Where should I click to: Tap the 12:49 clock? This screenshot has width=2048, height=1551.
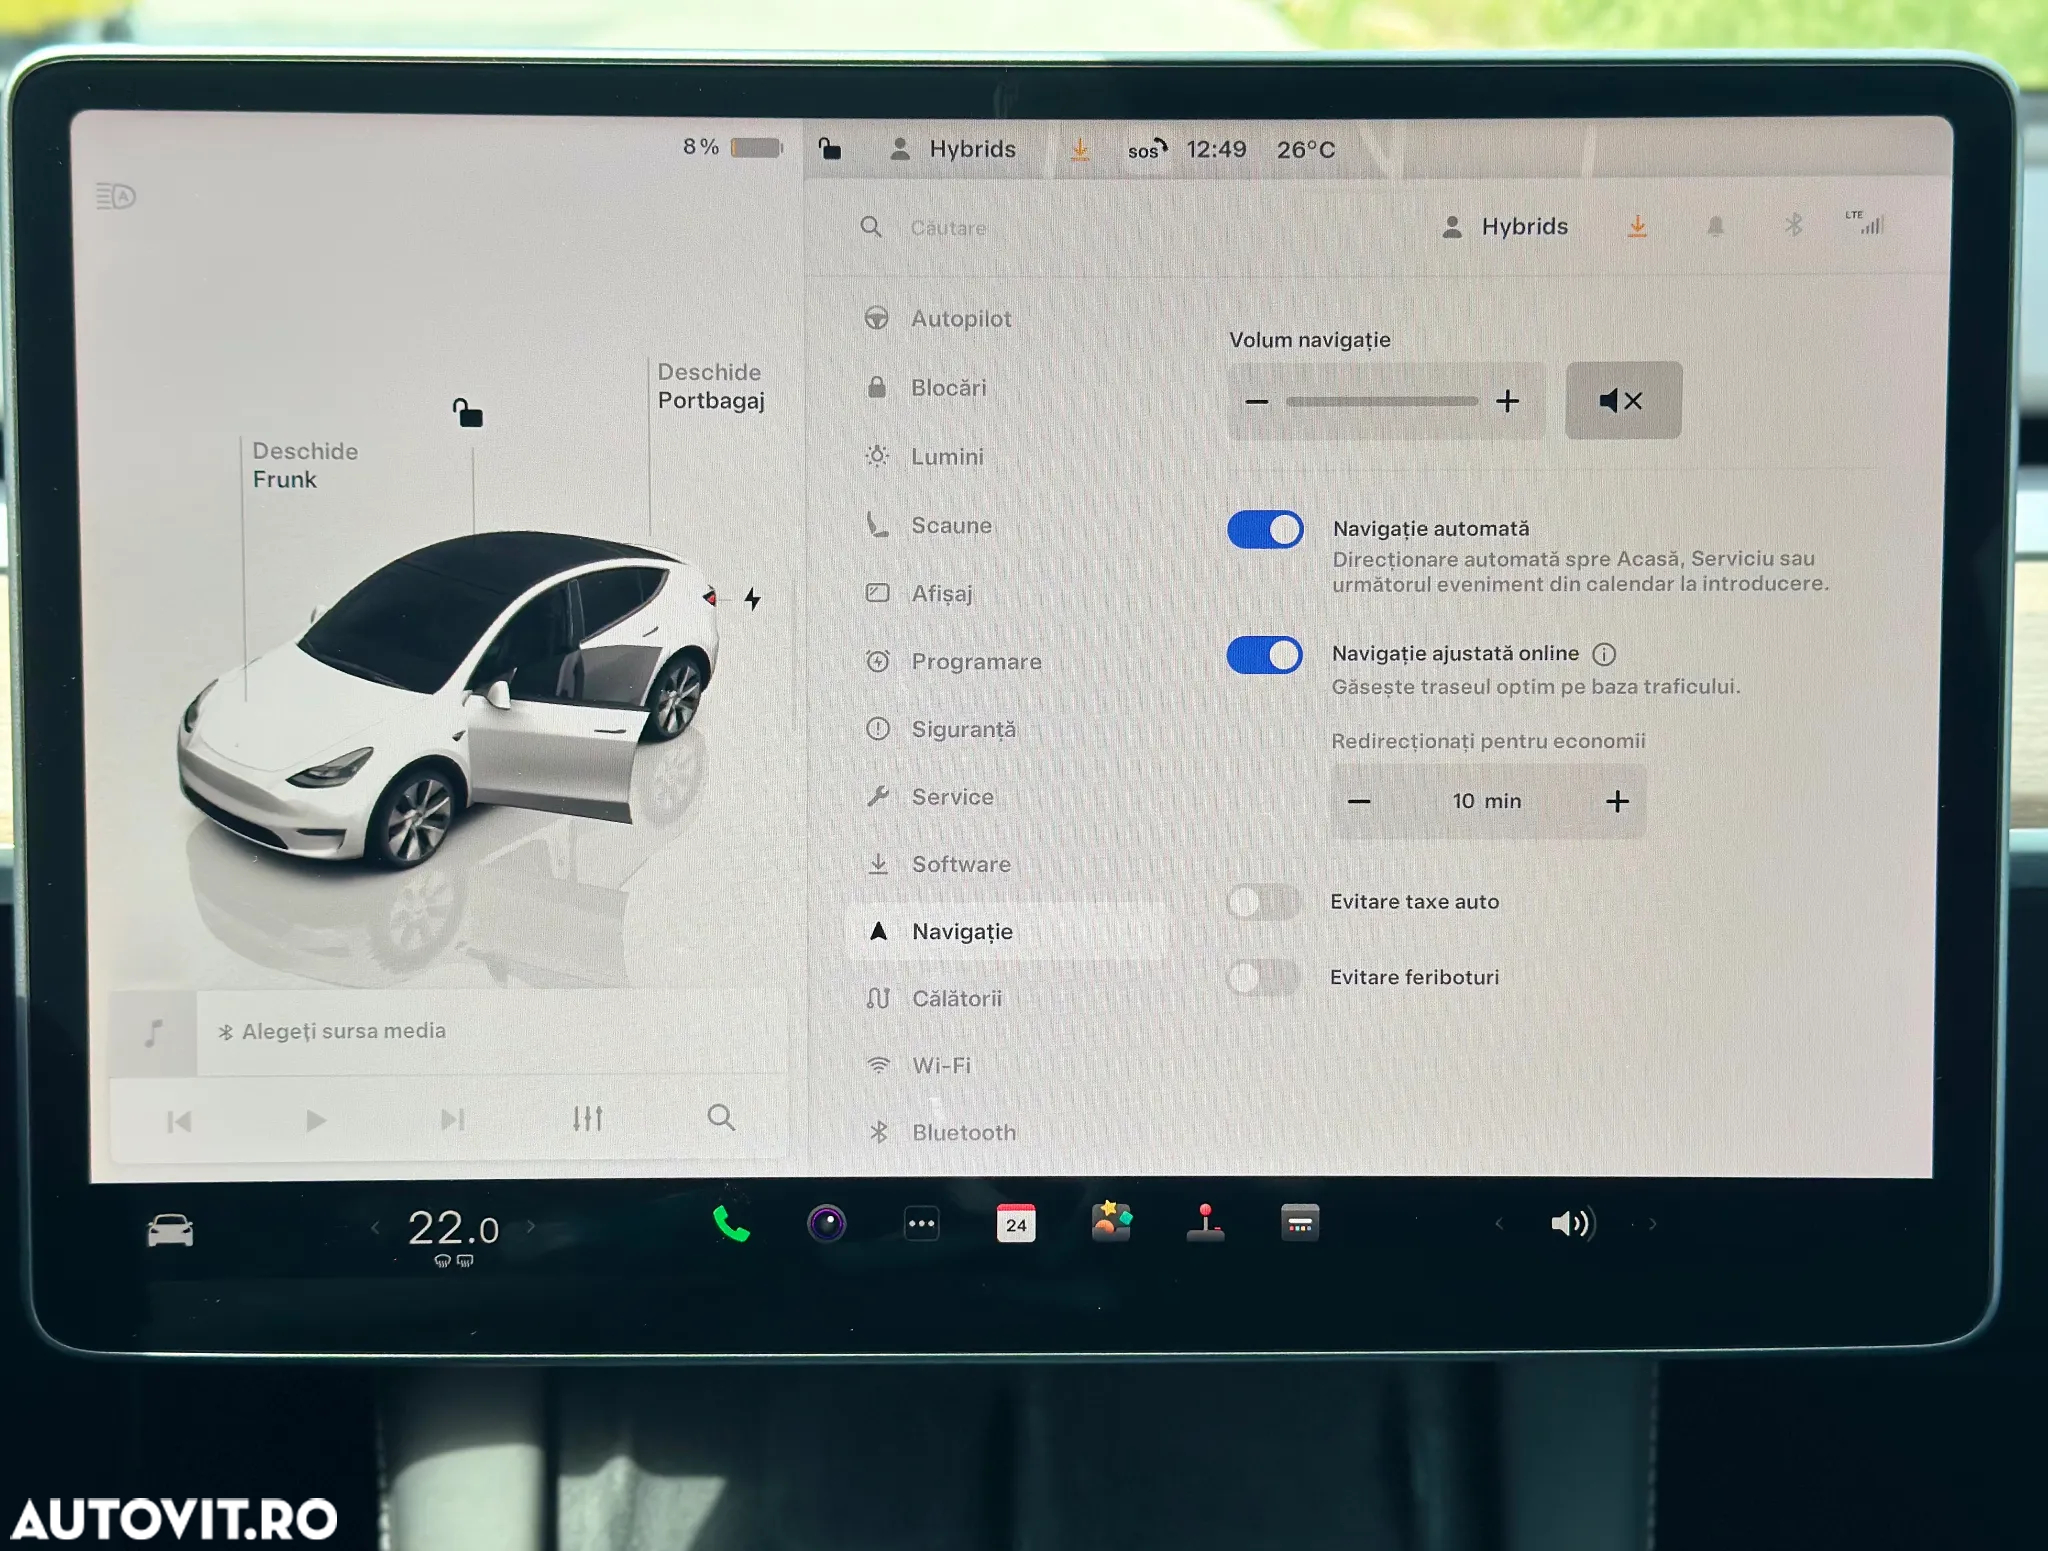pyautogui.click(x=1216, y=149)
